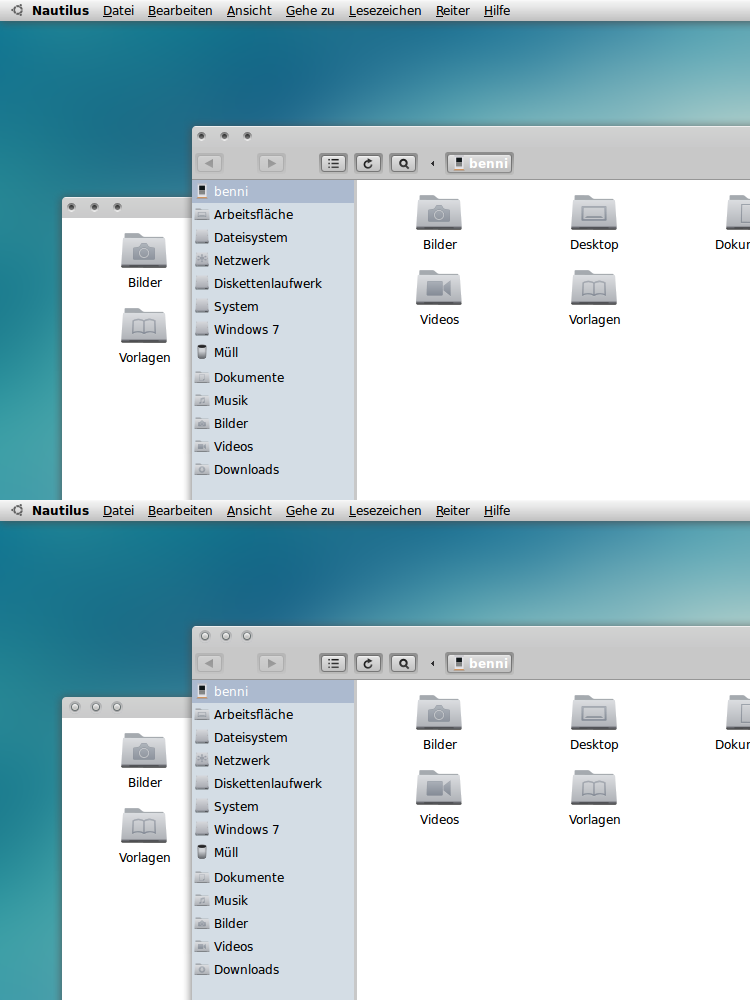Select Bilder folder in upper background window
The width and height of the screenshot is (750, 1000).
144,261
